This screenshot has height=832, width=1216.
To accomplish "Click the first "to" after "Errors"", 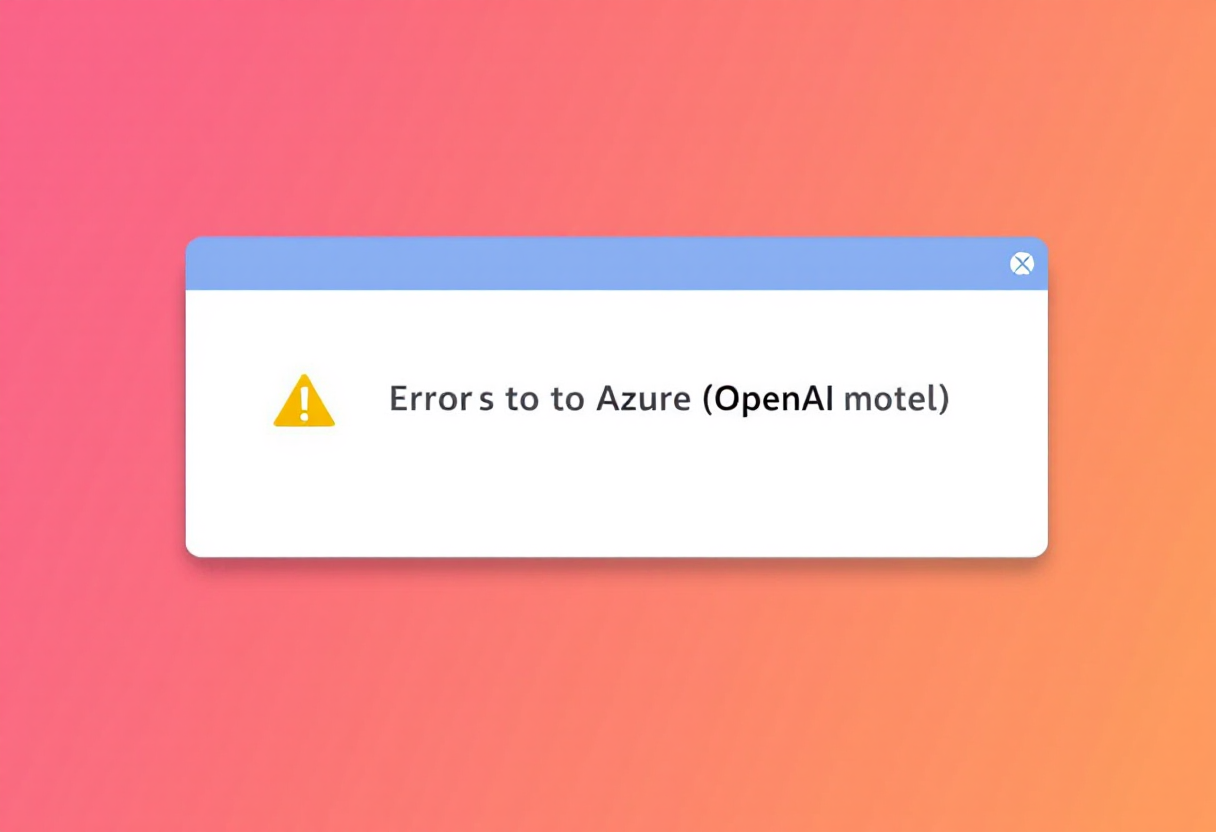I will pyautogui.click(x=522, y=399).
